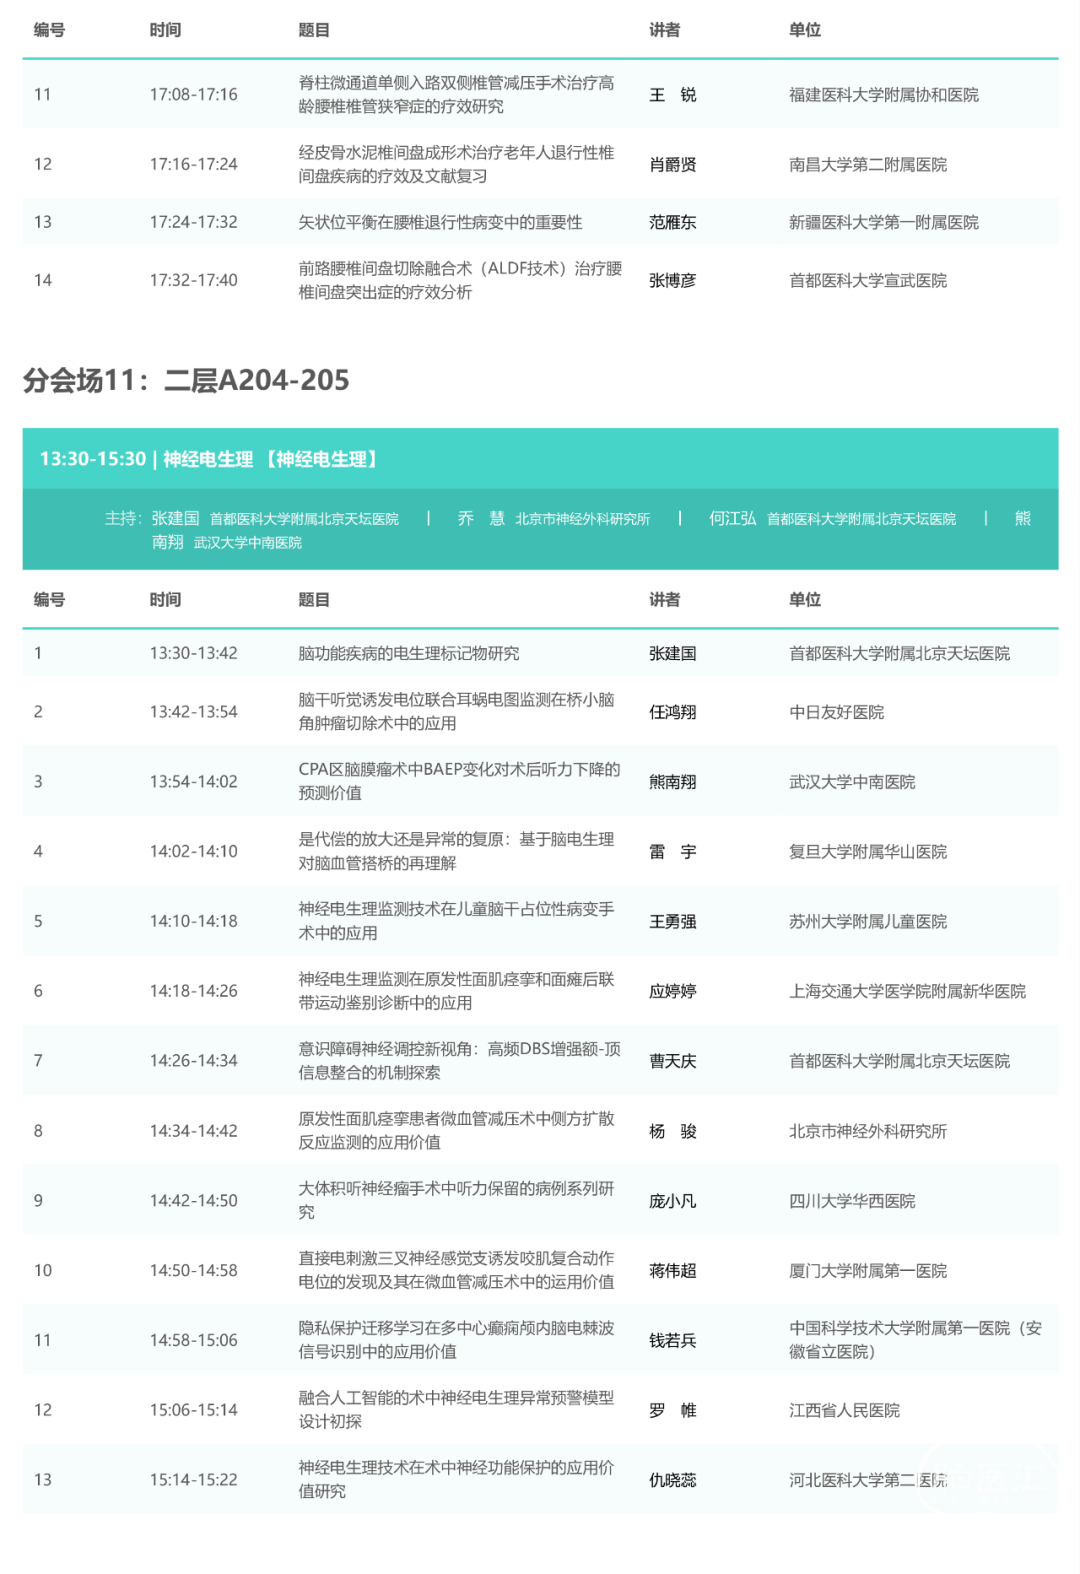1080x1574 pixels.
Task: Select title 意识障碍神经调控新视角
Action: tap(459, 1060)
